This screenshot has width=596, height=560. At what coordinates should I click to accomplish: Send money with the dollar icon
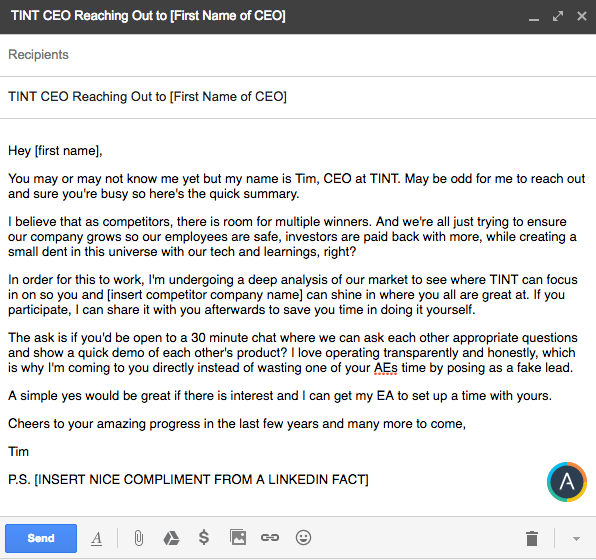pos(204,538)
